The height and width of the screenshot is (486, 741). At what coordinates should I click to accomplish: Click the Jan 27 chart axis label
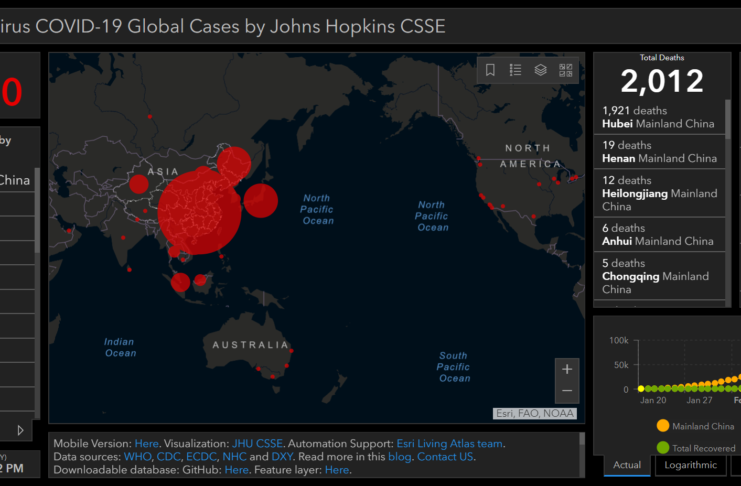coord(699,400)
